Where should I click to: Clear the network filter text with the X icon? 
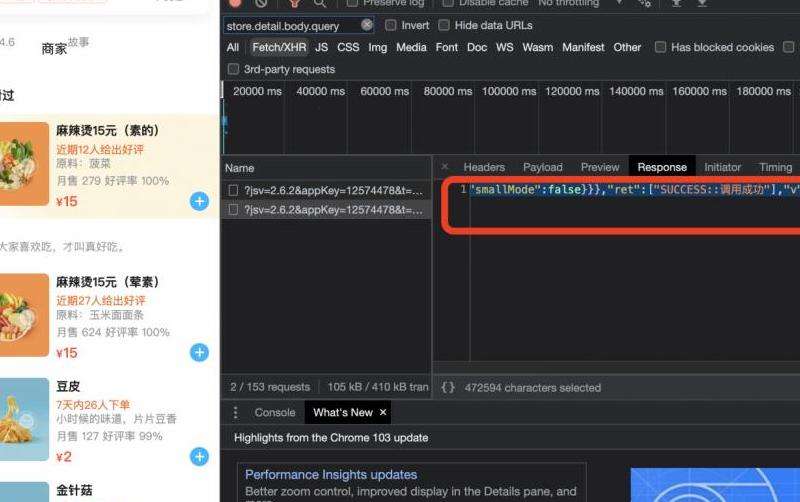point(367,25)
